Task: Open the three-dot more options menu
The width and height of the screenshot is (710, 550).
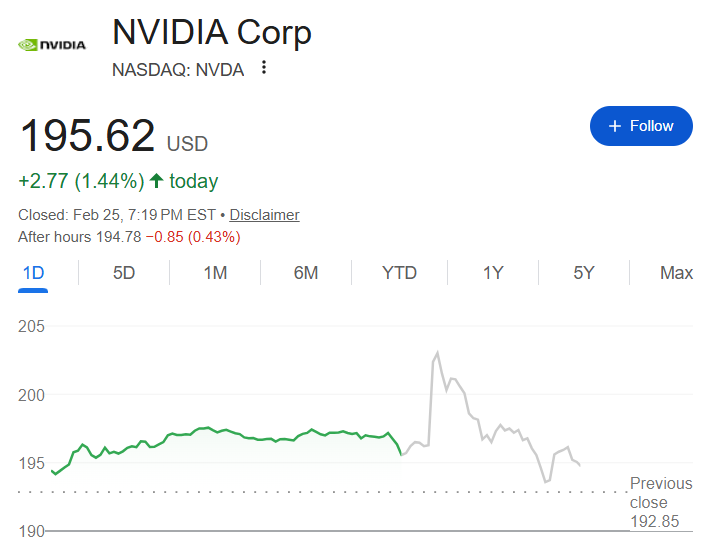Action: point(264,68)
